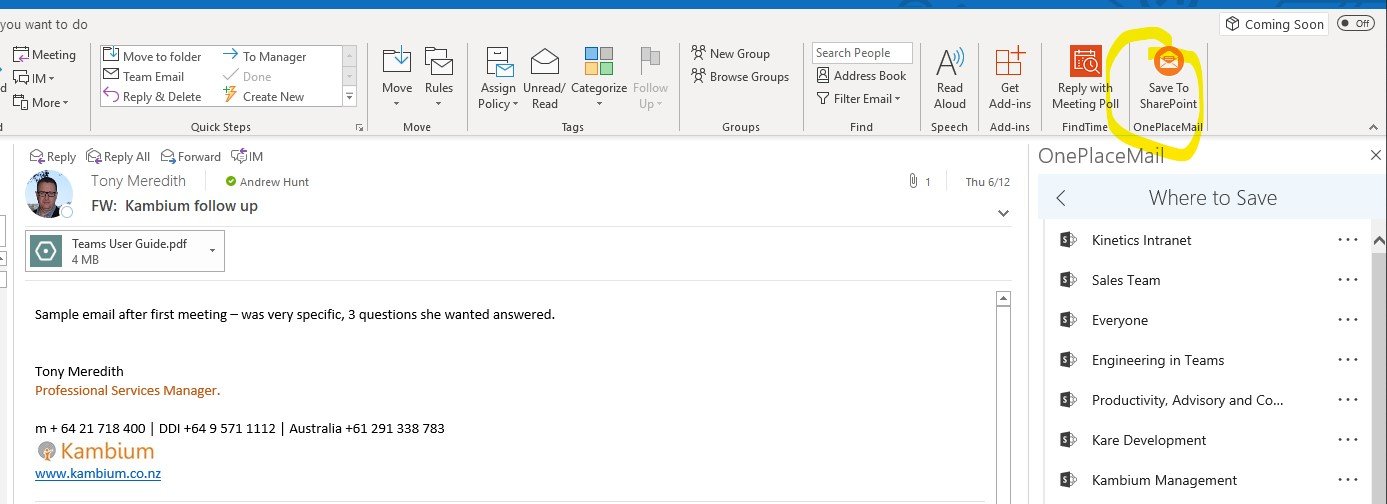Expand the message header chevron
This screenshot has width=1387, height=504.
(x=1003, y=213)
